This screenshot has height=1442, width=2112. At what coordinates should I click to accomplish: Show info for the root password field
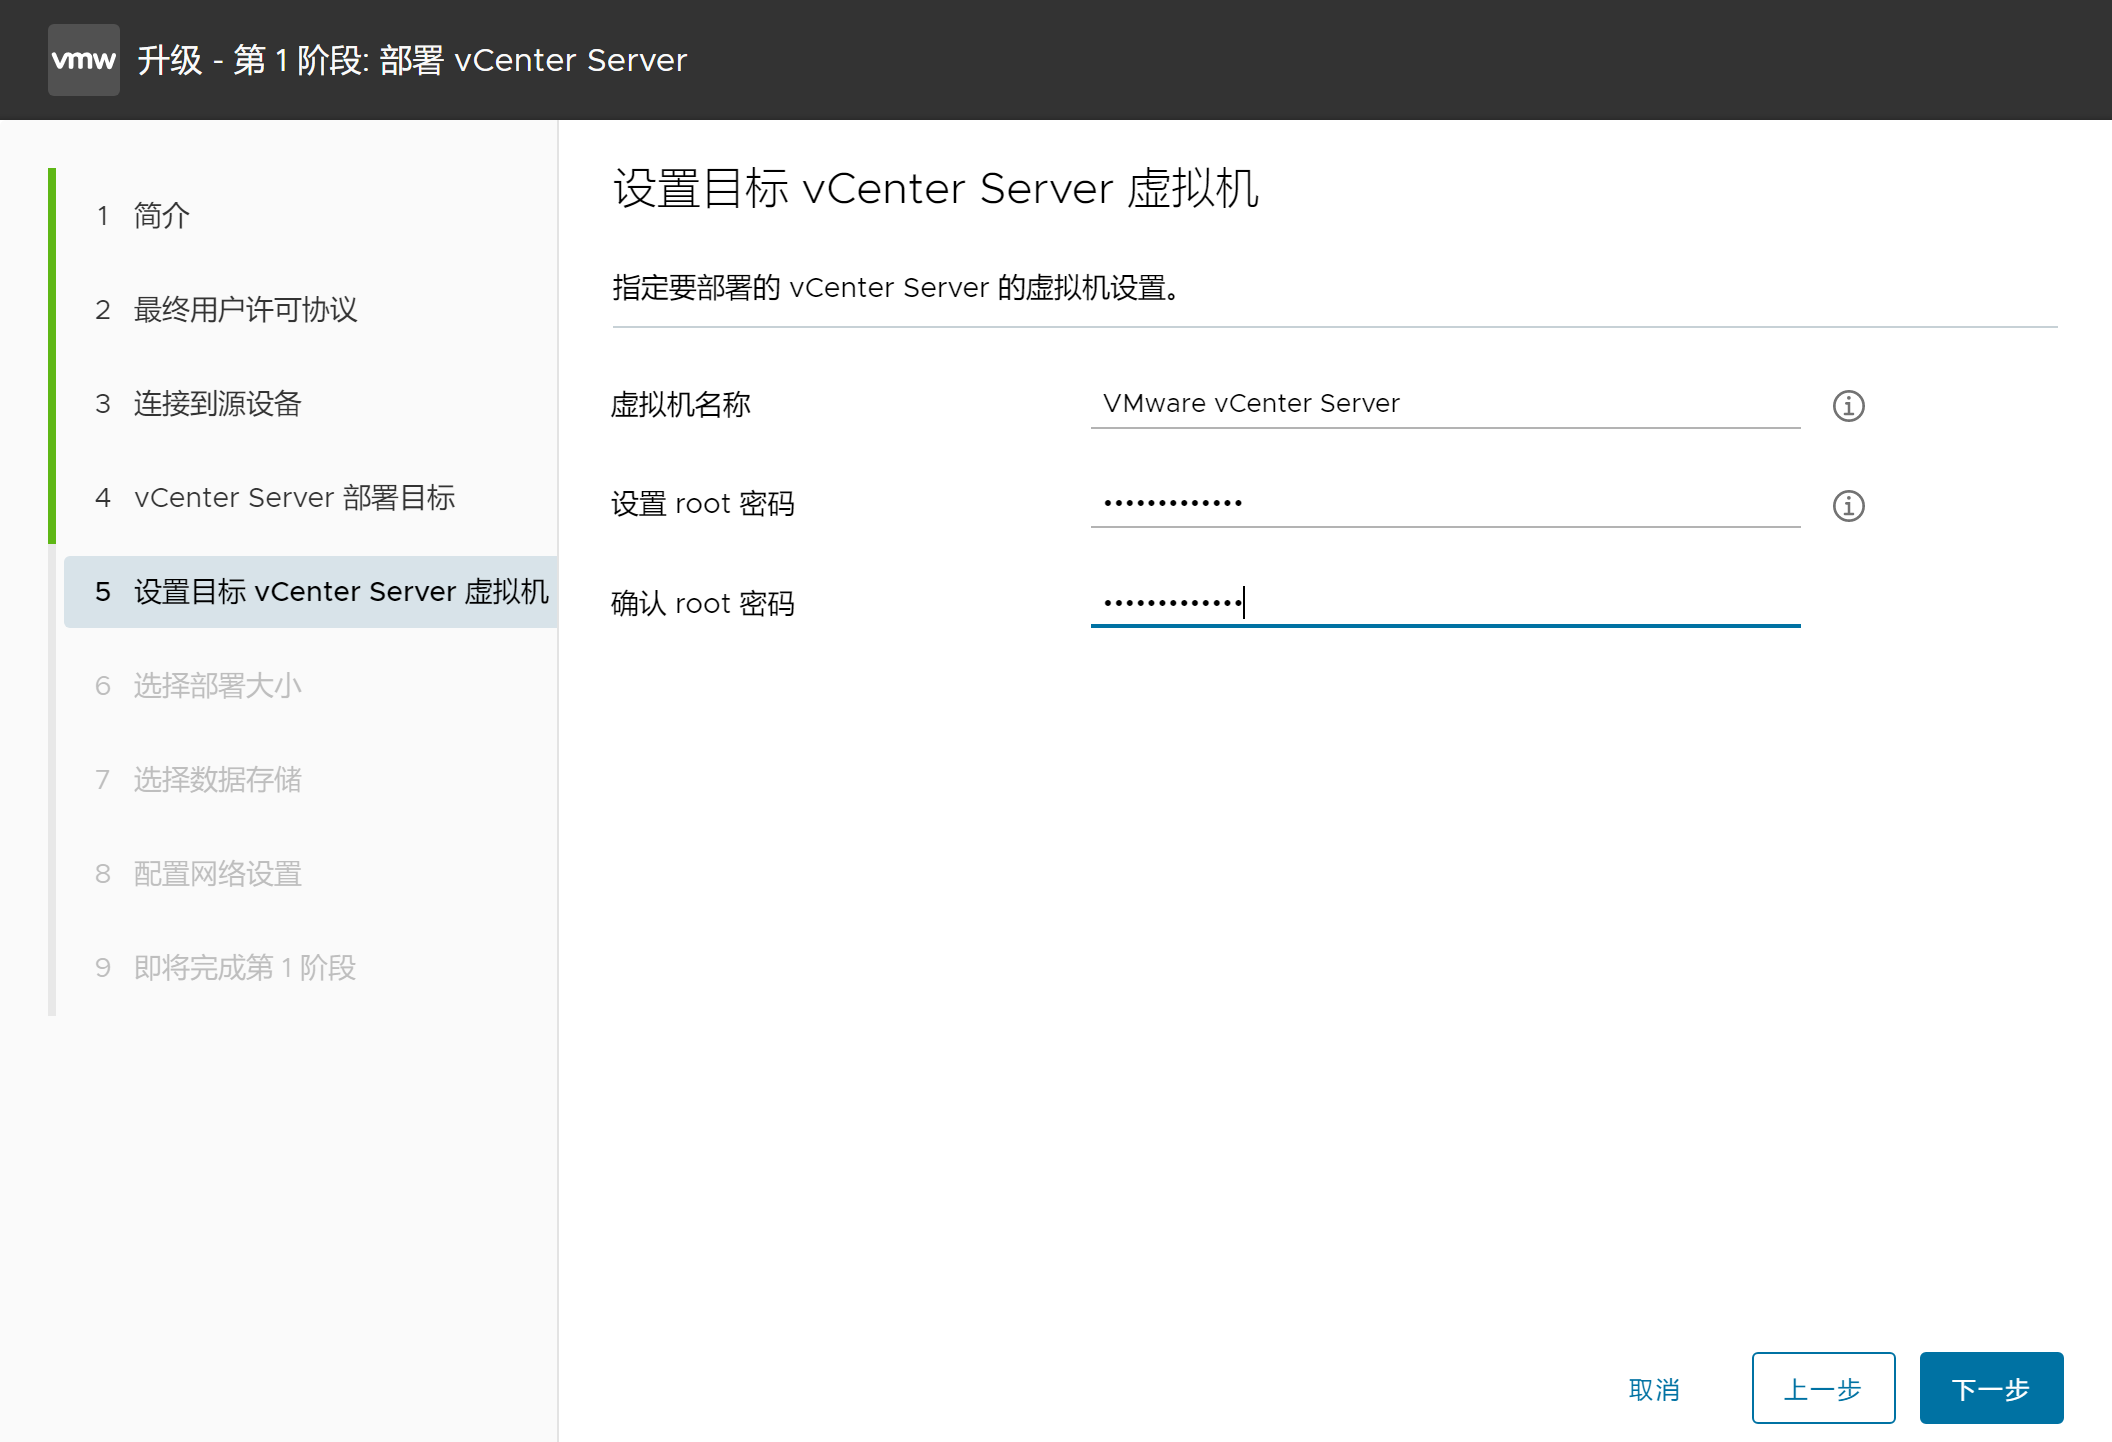[1848, 505]
